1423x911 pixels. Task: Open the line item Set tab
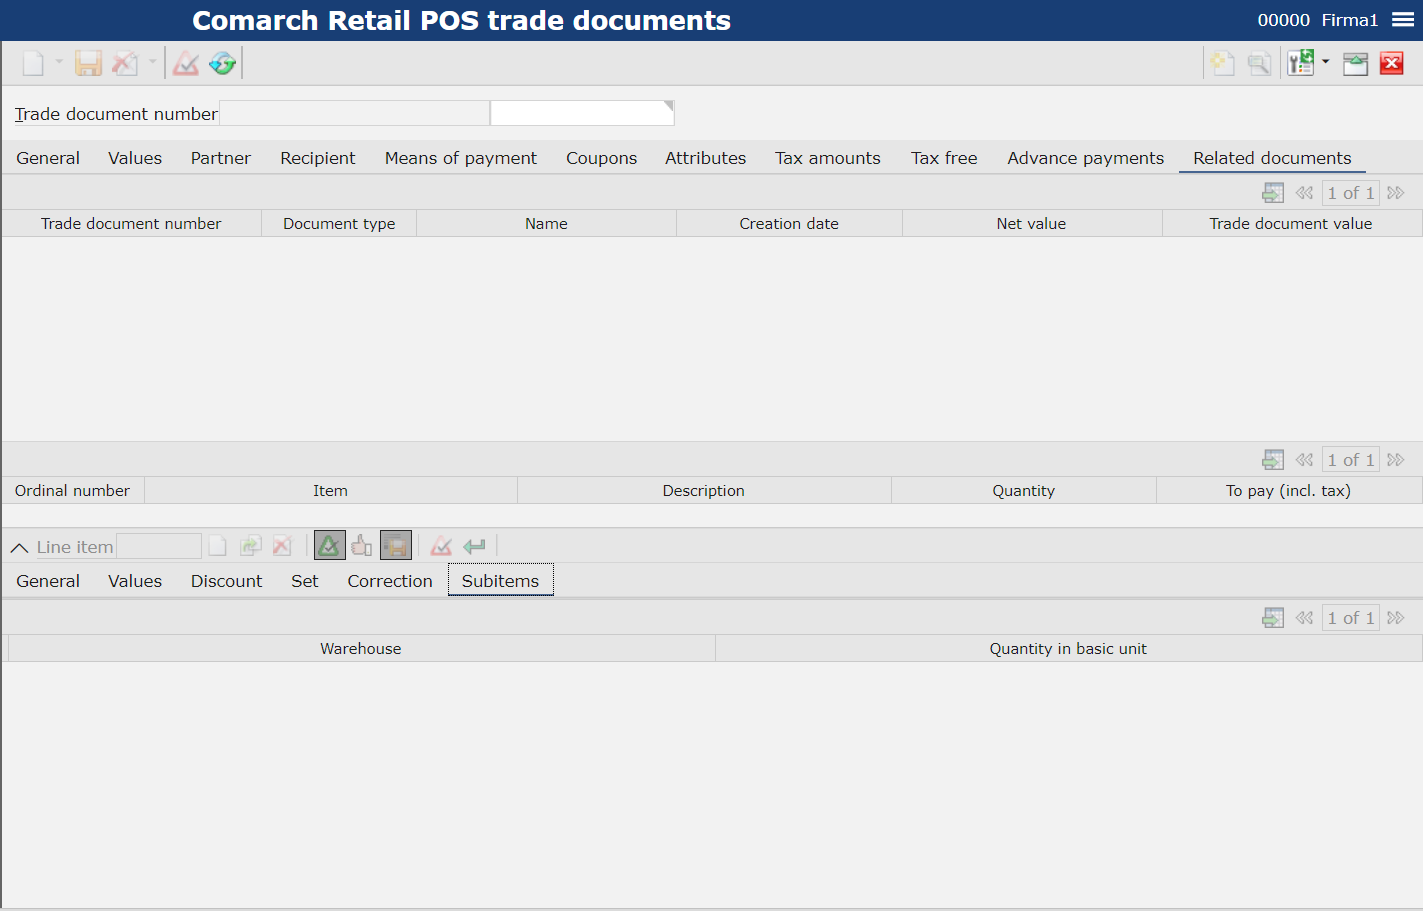305,581
